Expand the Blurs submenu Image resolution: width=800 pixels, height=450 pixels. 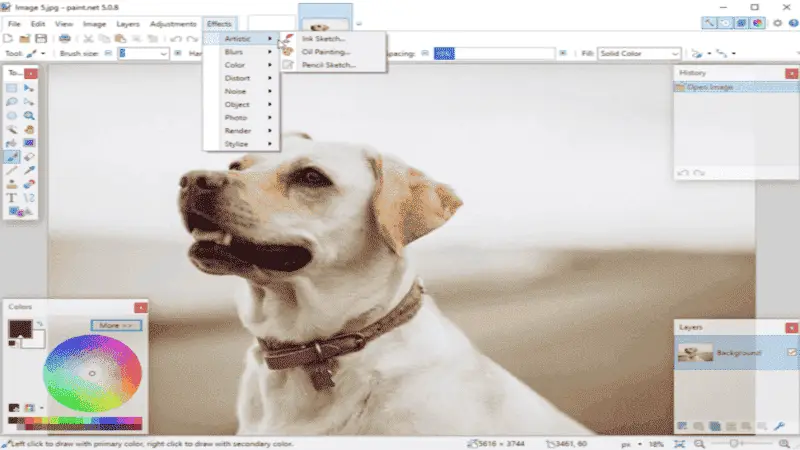241,52
